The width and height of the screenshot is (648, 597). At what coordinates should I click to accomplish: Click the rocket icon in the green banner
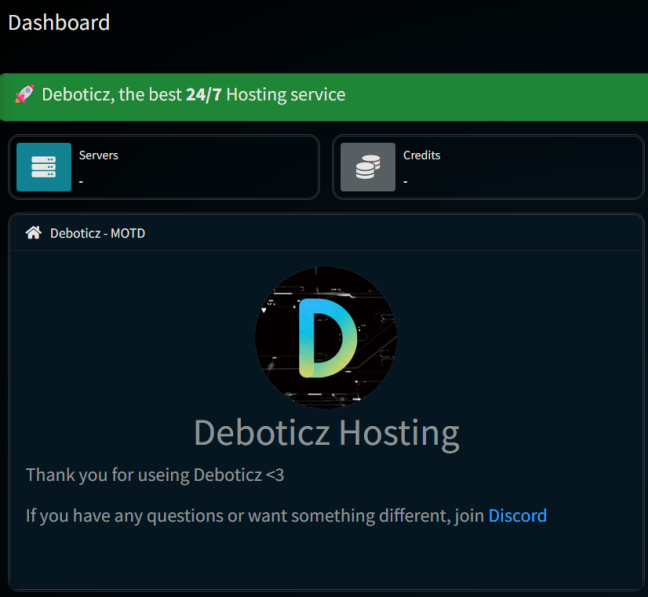(24, 95)
